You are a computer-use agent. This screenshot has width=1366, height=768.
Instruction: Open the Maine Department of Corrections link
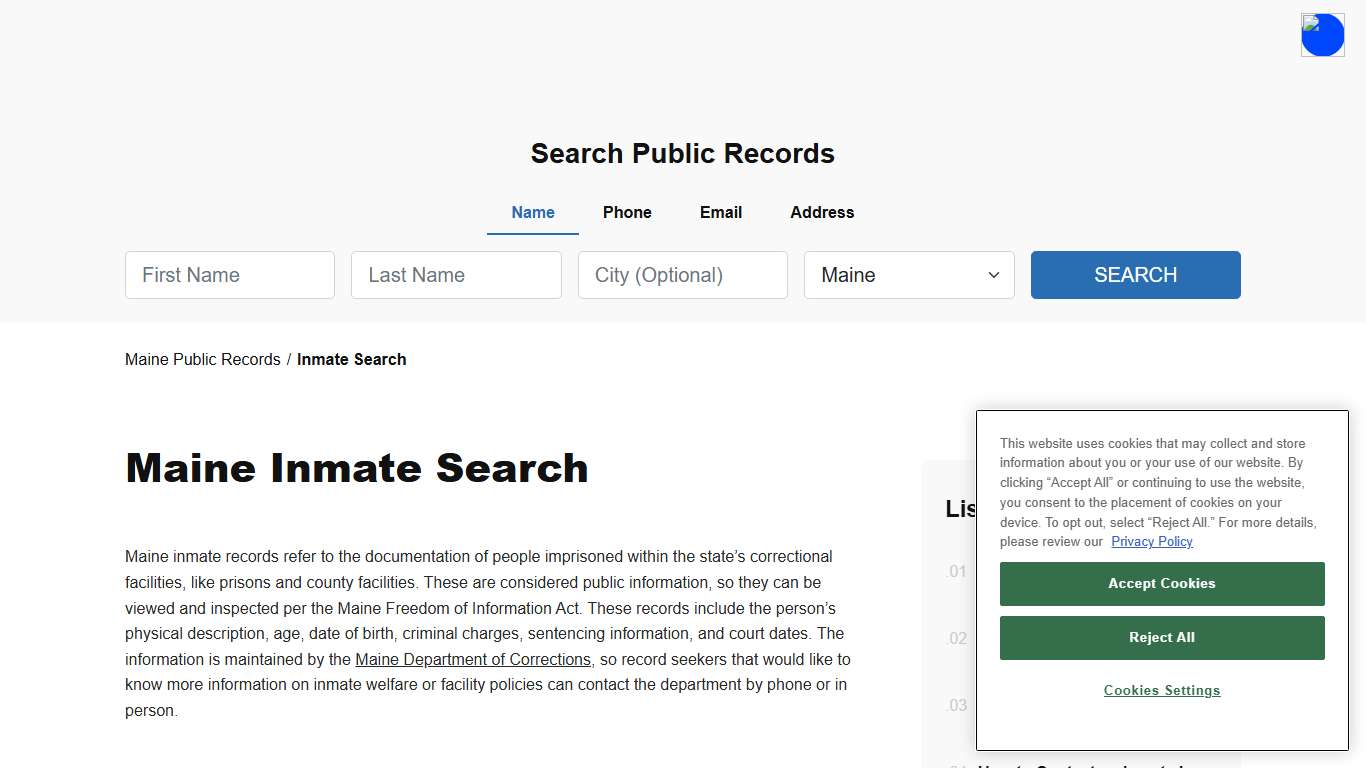coord(473,659)
